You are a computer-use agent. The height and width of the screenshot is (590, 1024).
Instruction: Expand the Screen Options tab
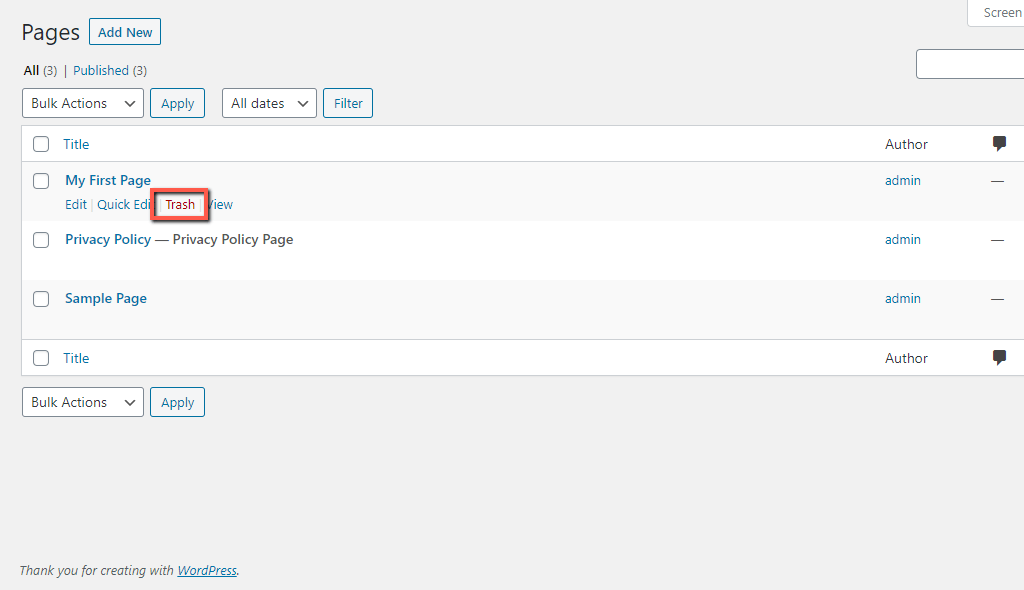(x=996, y=12)
